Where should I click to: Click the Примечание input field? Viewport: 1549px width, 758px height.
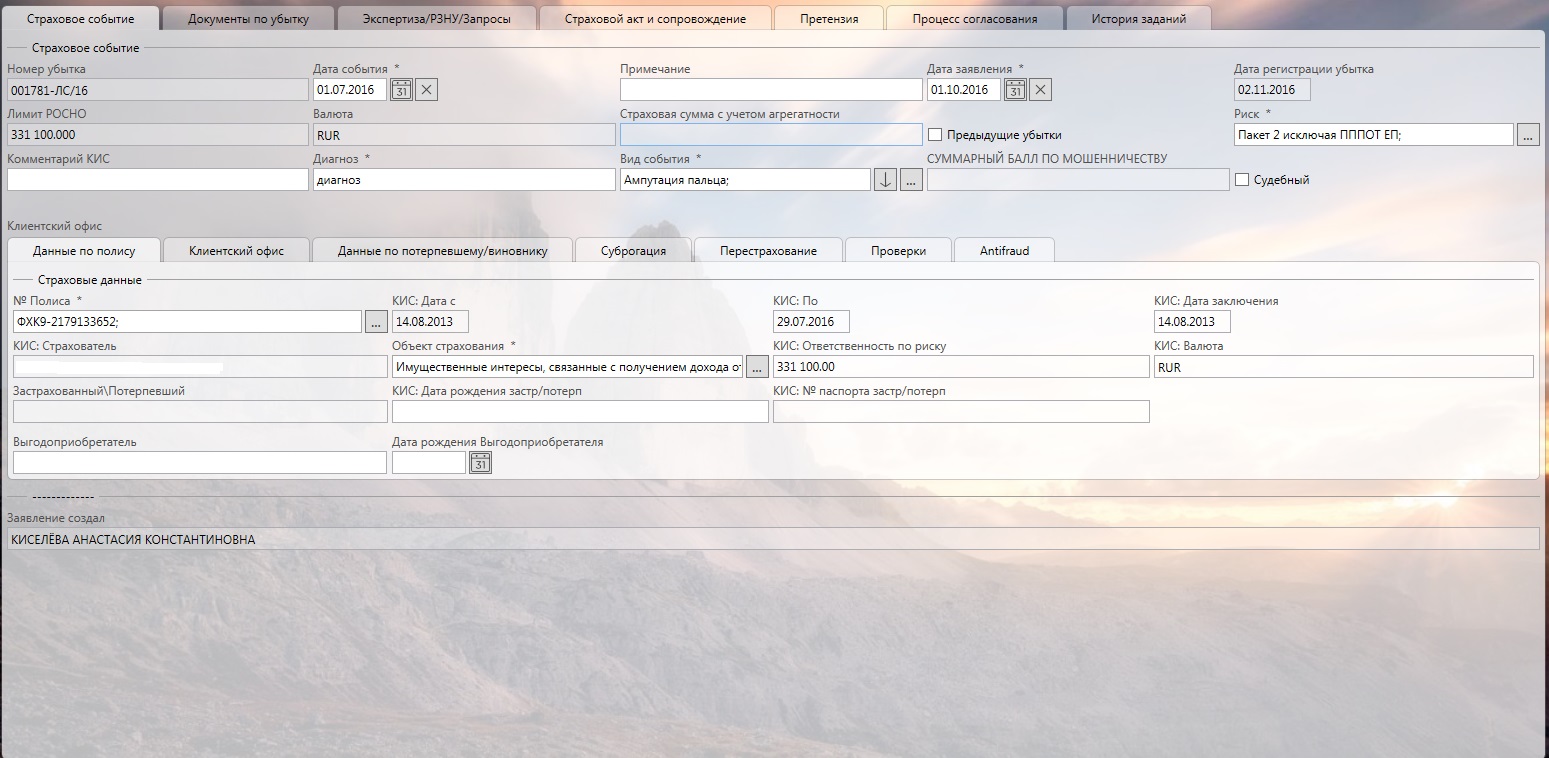[x=770, y=90]
